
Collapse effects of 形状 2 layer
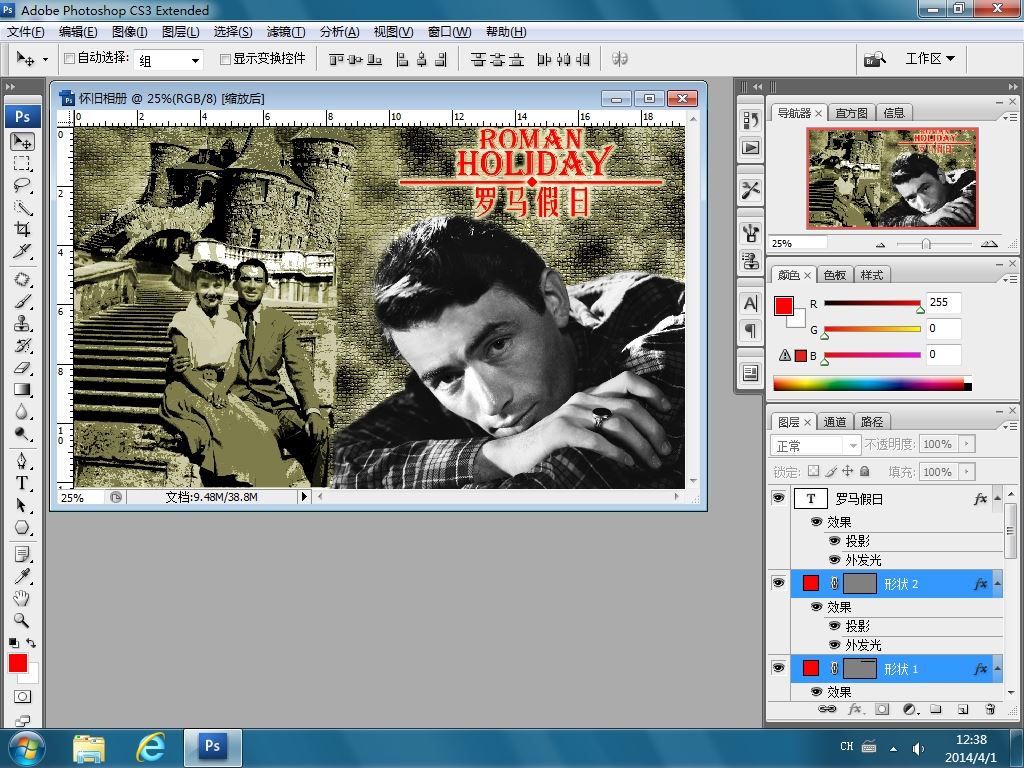pos(997,583)
